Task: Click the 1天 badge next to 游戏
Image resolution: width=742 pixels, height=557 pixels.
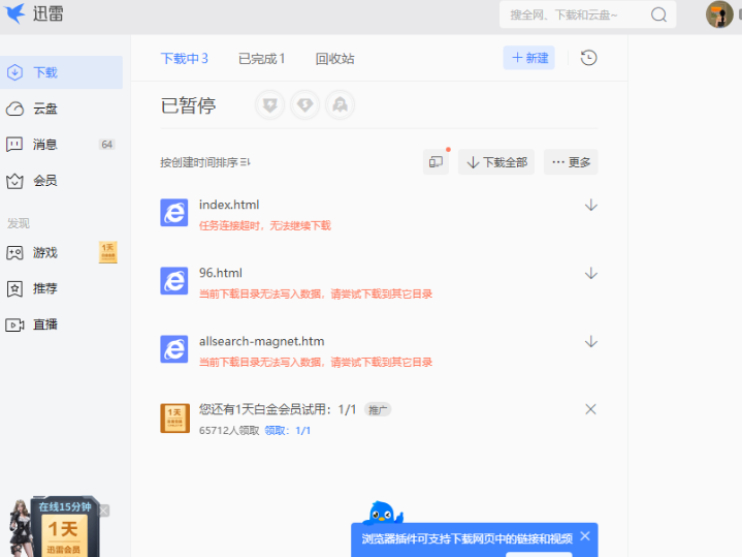Action: coord(108,252)
